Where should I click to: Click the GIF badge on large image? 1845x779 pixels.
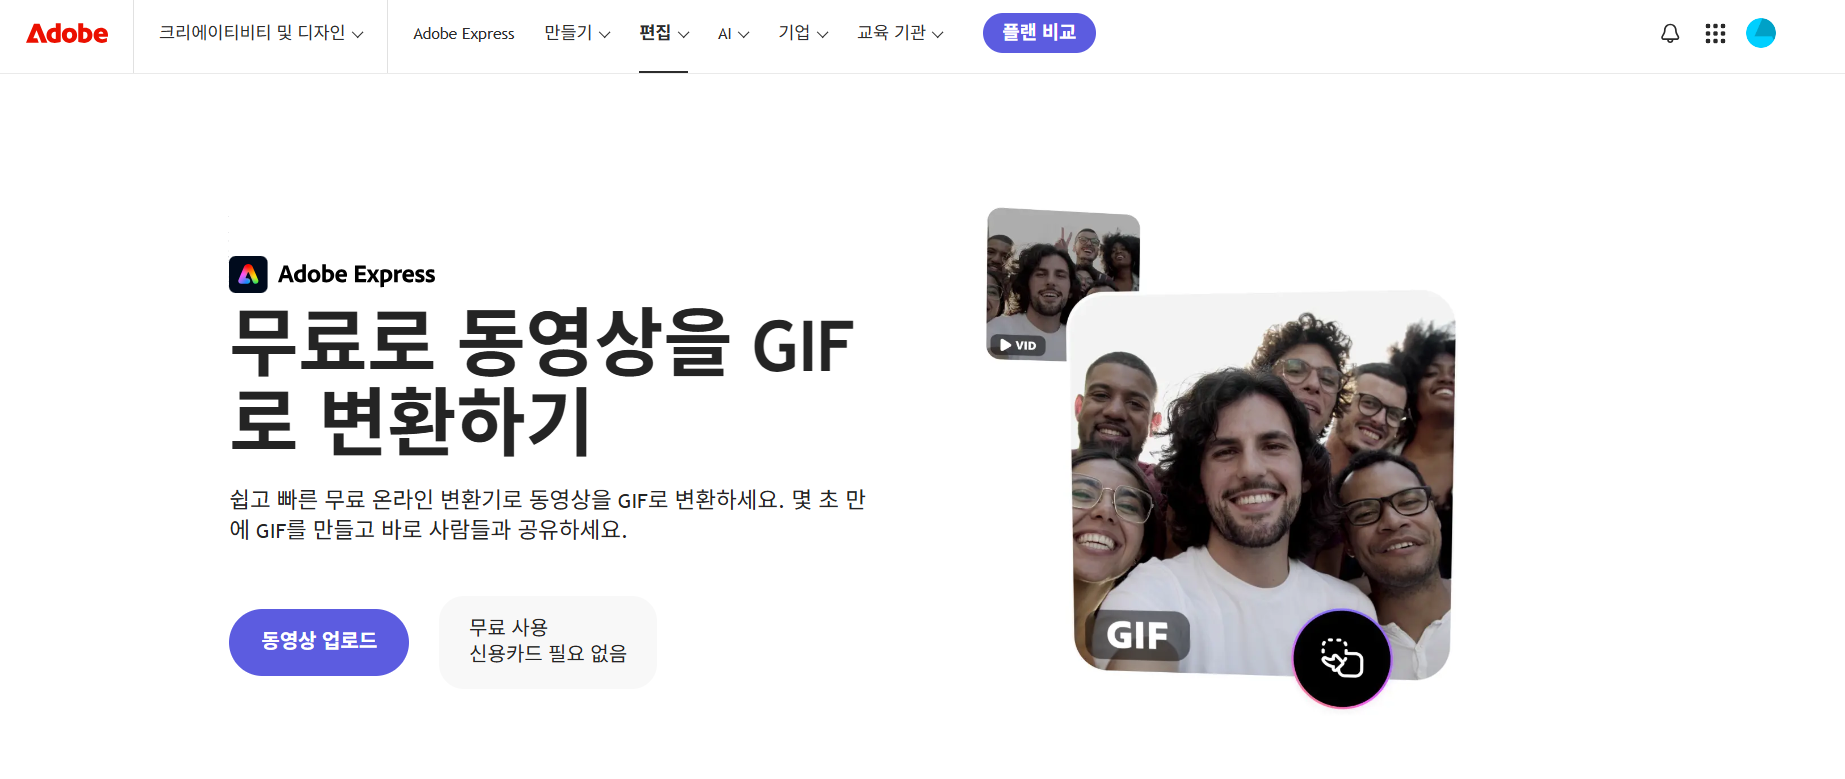click(1138, 635)
